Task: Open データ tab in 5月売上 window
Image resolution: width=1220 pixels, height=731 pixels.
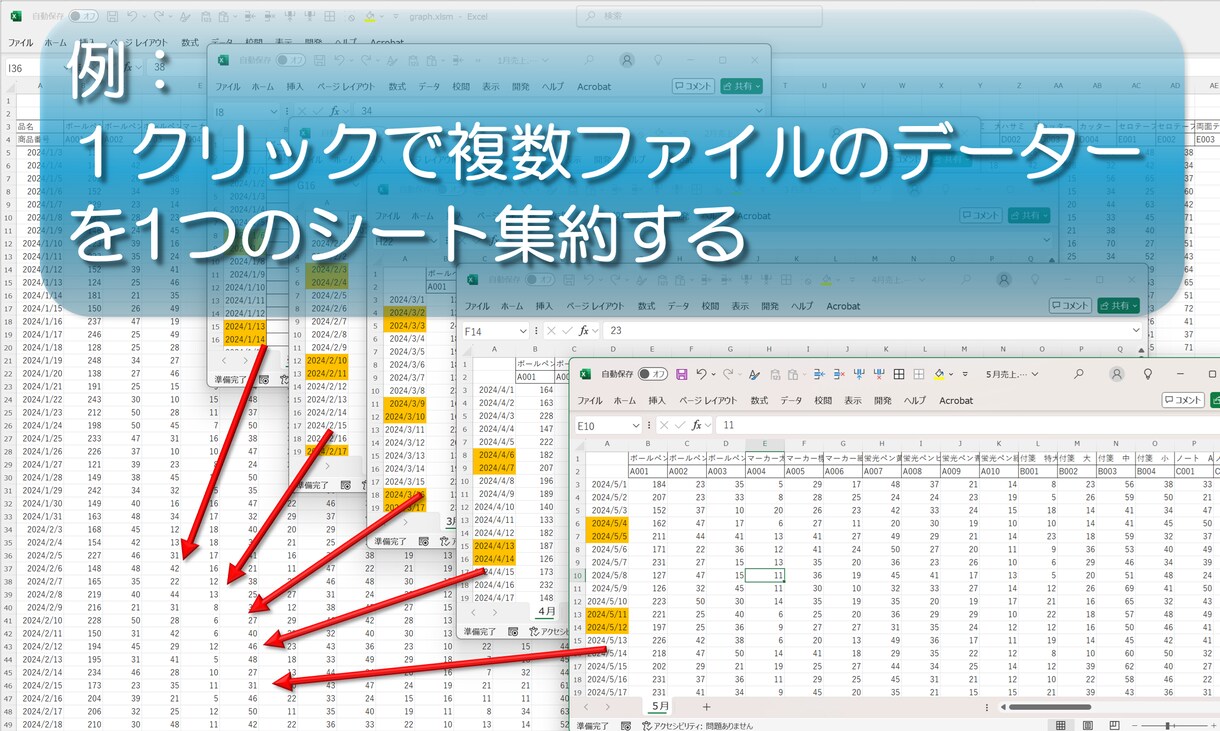Action: pos(791,400)
